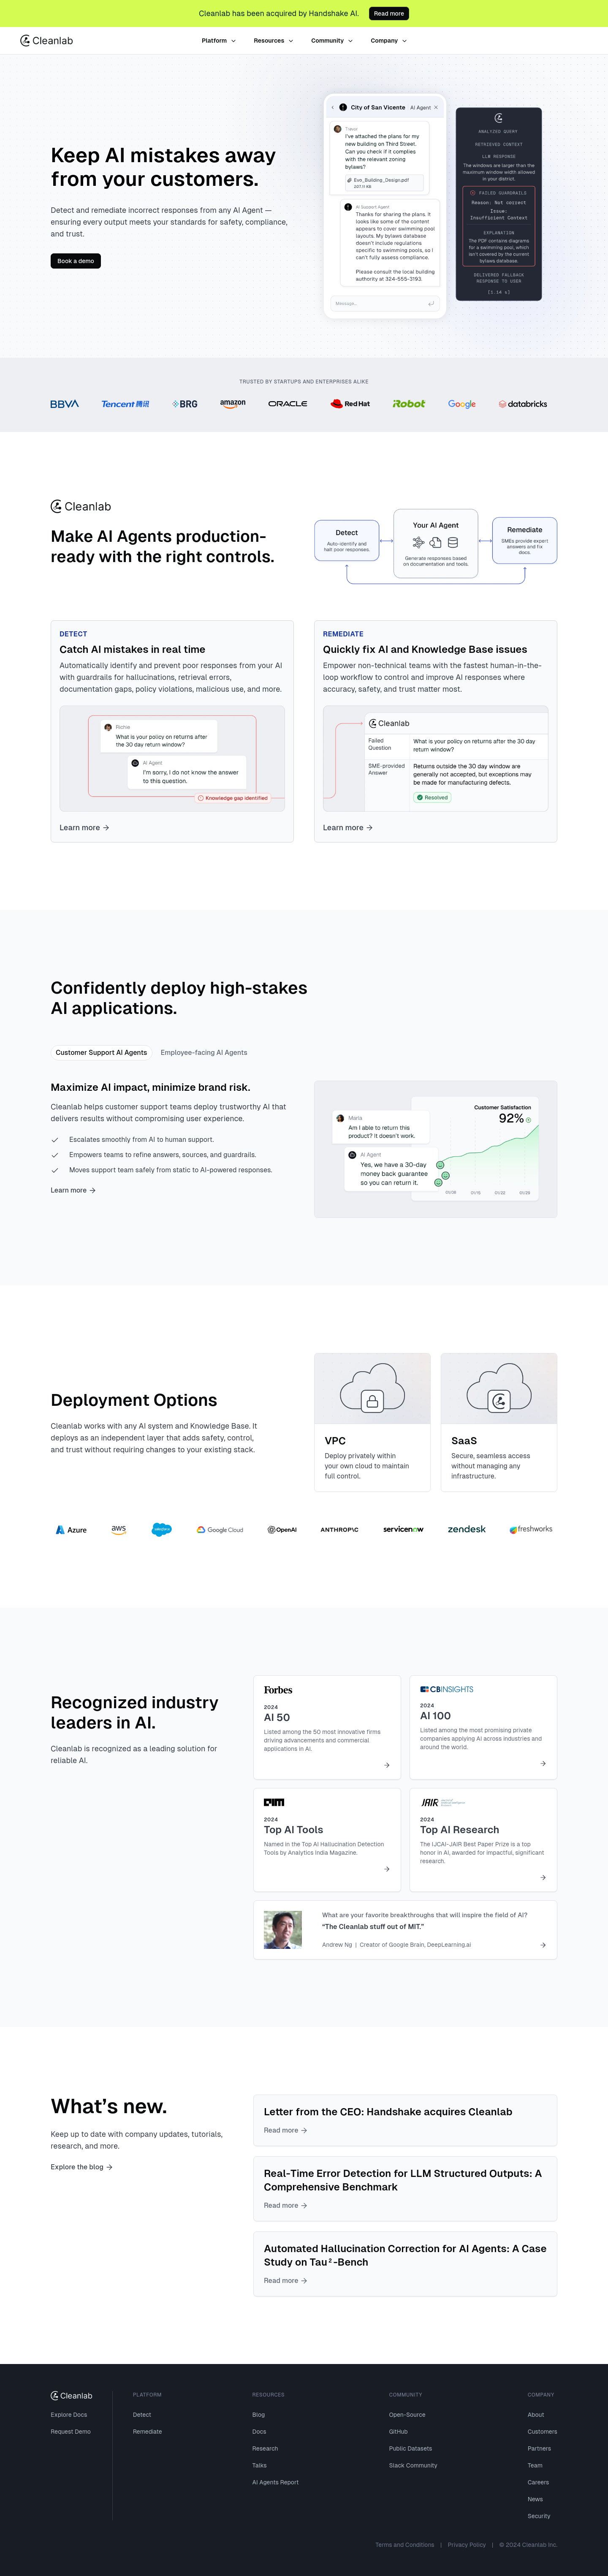Click the VPC cloud lock icon

(372, 1388)
